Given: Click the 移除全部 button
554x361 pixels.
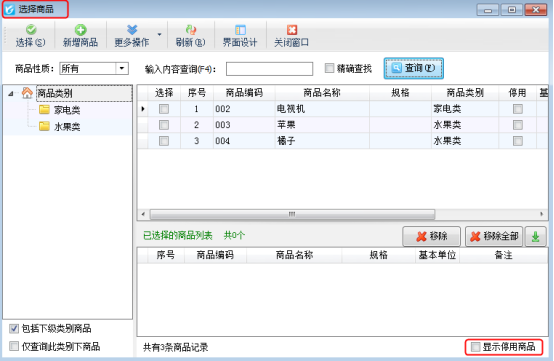Looking at the screenshot, I should click(x=494, y=236).
